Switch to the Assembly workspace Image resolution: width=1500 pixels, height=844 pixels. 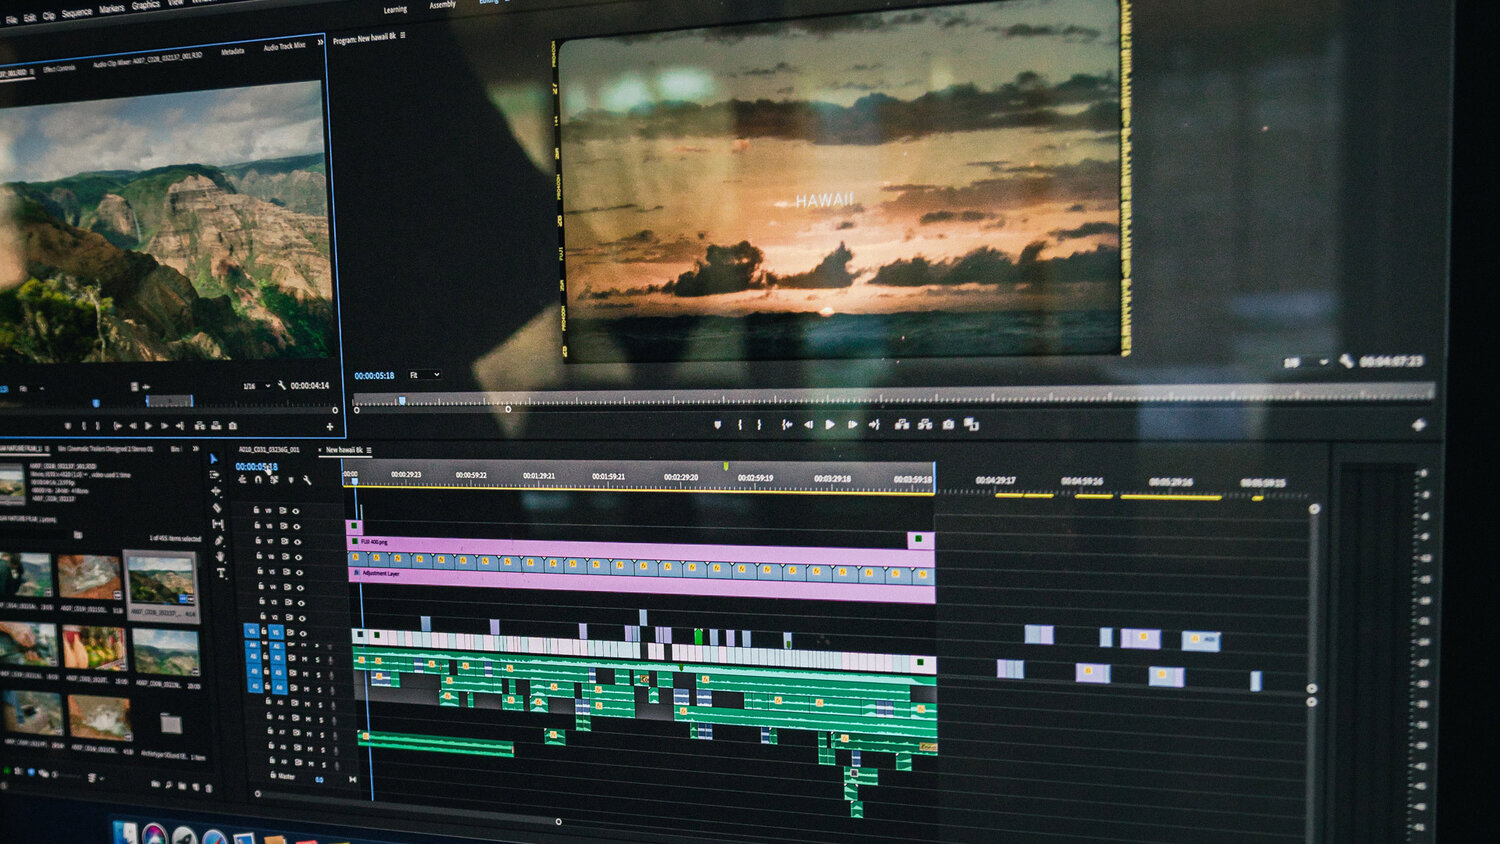point(442,5)
